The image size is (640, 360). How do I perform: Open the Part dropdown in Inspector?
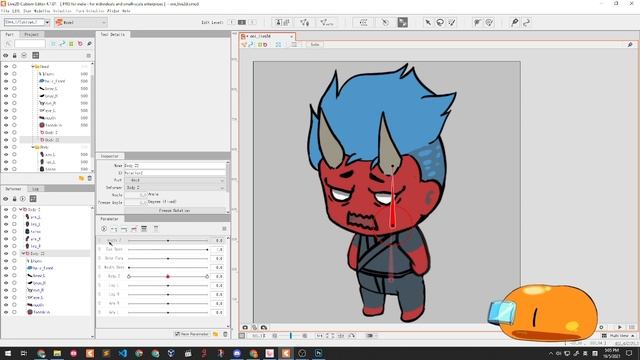[175, 180]
